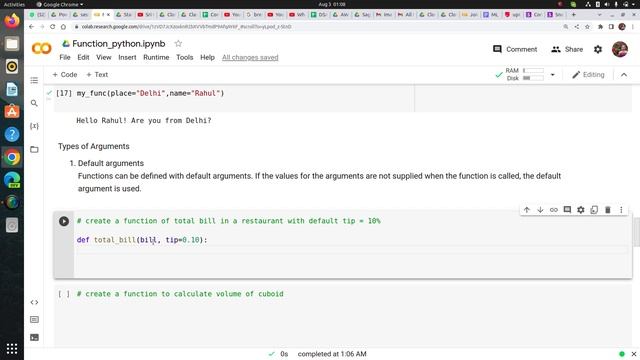Open the File menu

pos(65,58)
